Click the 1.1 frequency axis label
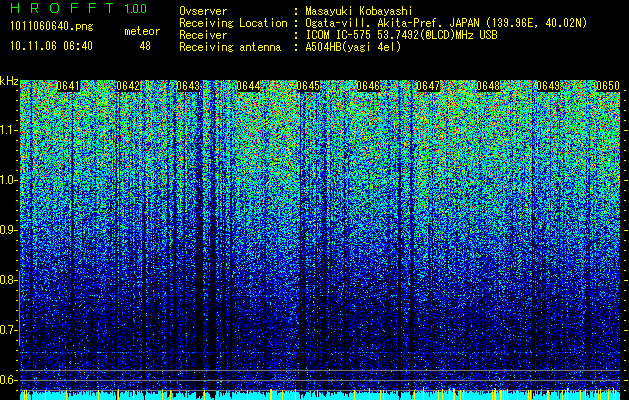The image size is (629, 400). pyautogui.click(x=9, y=130)
